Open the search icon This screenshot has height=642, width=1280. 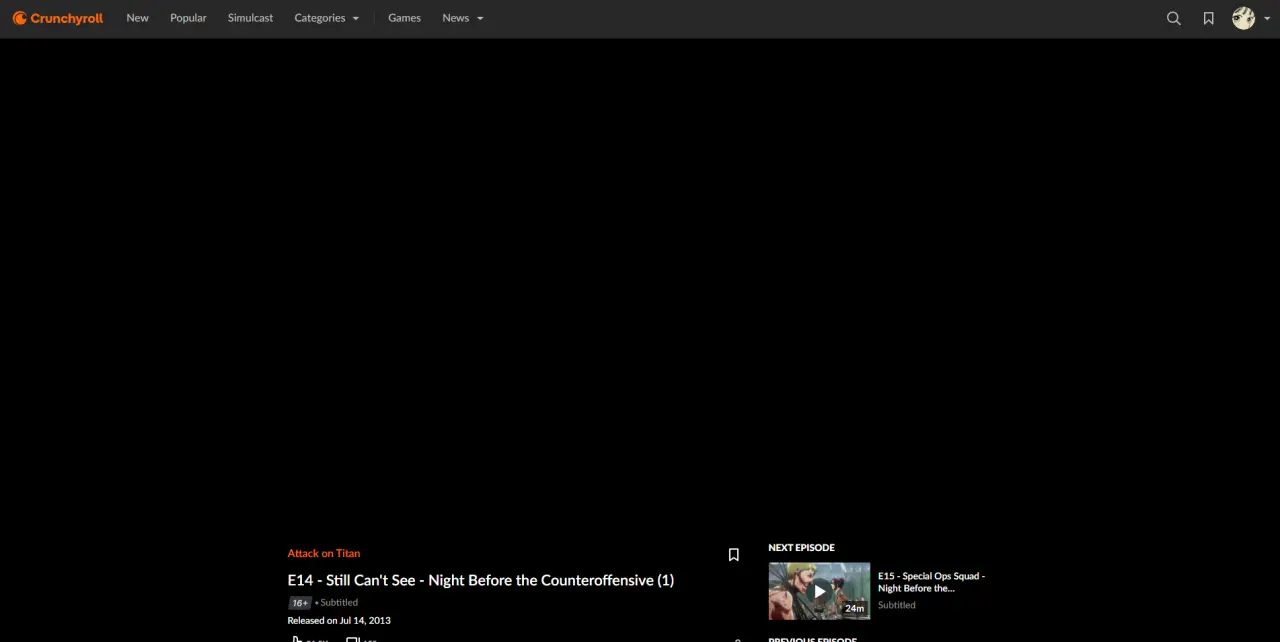click(x=1174, y=18)
